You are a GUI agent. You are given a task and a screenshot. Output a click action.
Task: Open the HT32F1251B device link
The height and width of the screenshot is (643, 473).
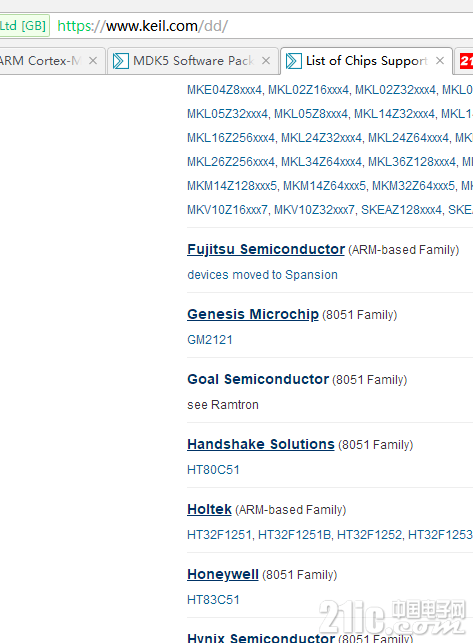tap(294, 535)
